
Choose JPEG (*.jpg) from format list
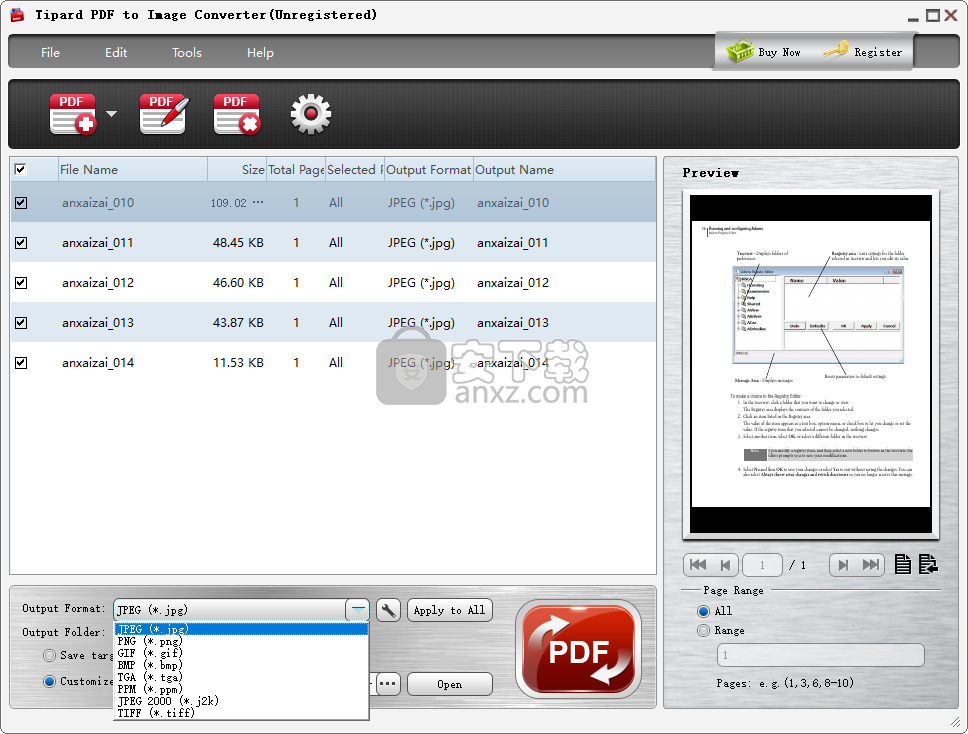click(x=241, y=629)
